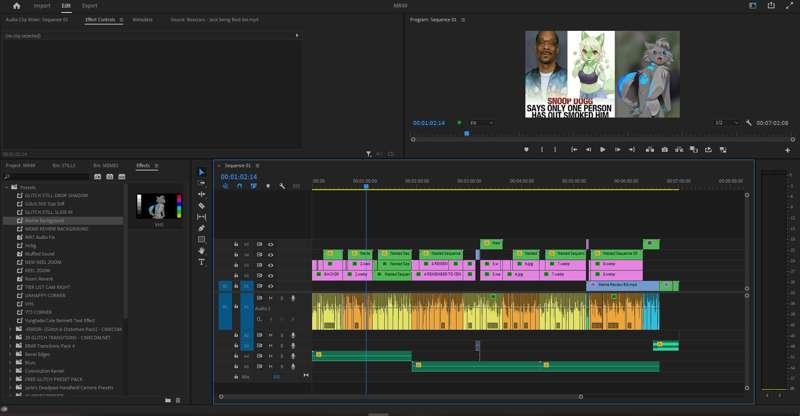Viewport: 800px width, 416px height.
Task: Toggle eye visibility of second video track
Action: click(x=271, y=255)
